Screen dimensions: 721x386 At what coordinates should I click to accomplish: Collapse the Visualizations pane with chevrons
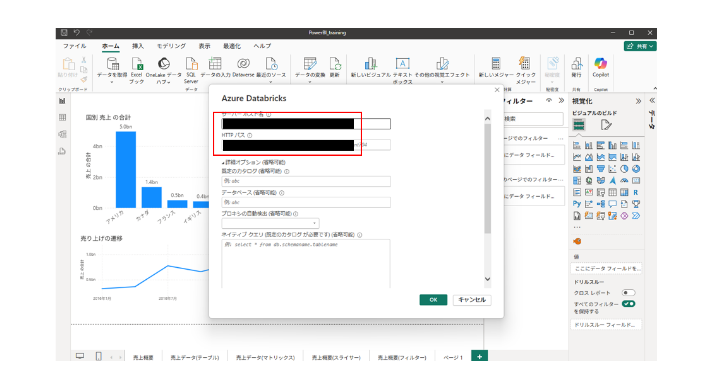[x=638, y=101]
